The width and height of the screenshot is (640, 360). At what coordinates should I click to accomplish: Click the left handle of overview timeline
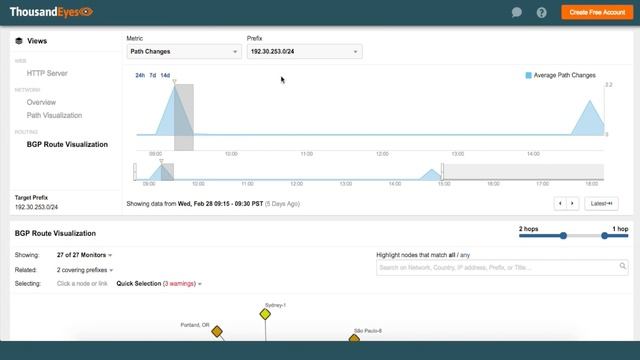[x=135, y=172]
